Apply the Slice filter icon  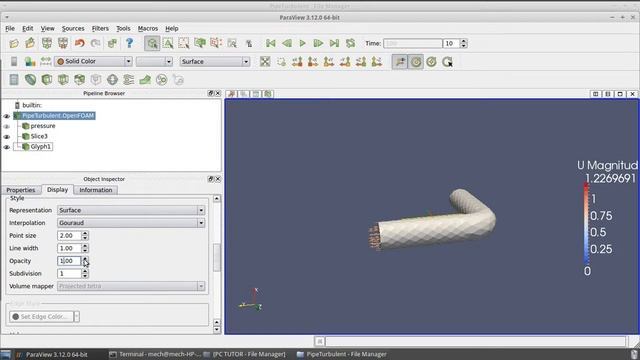click(63, 80)
